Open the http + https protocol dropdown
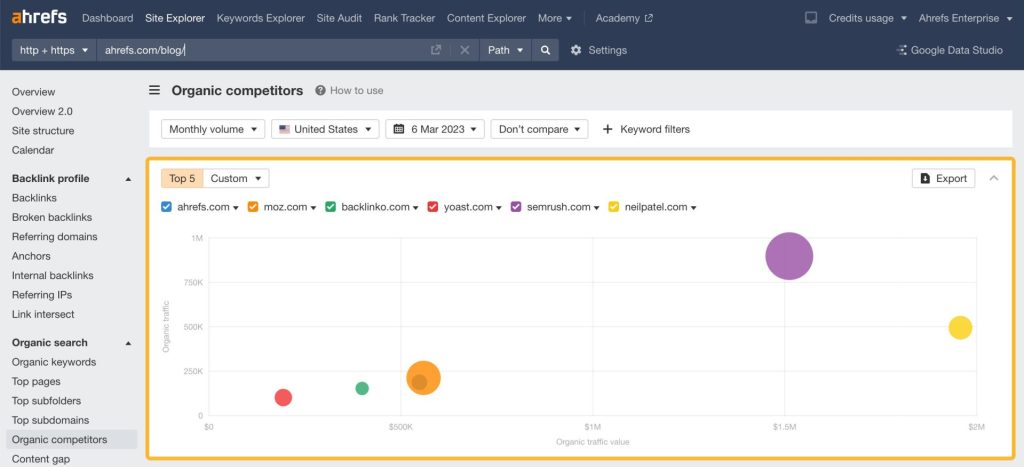This screenshot has width=1024, height=467. point(54,50)
